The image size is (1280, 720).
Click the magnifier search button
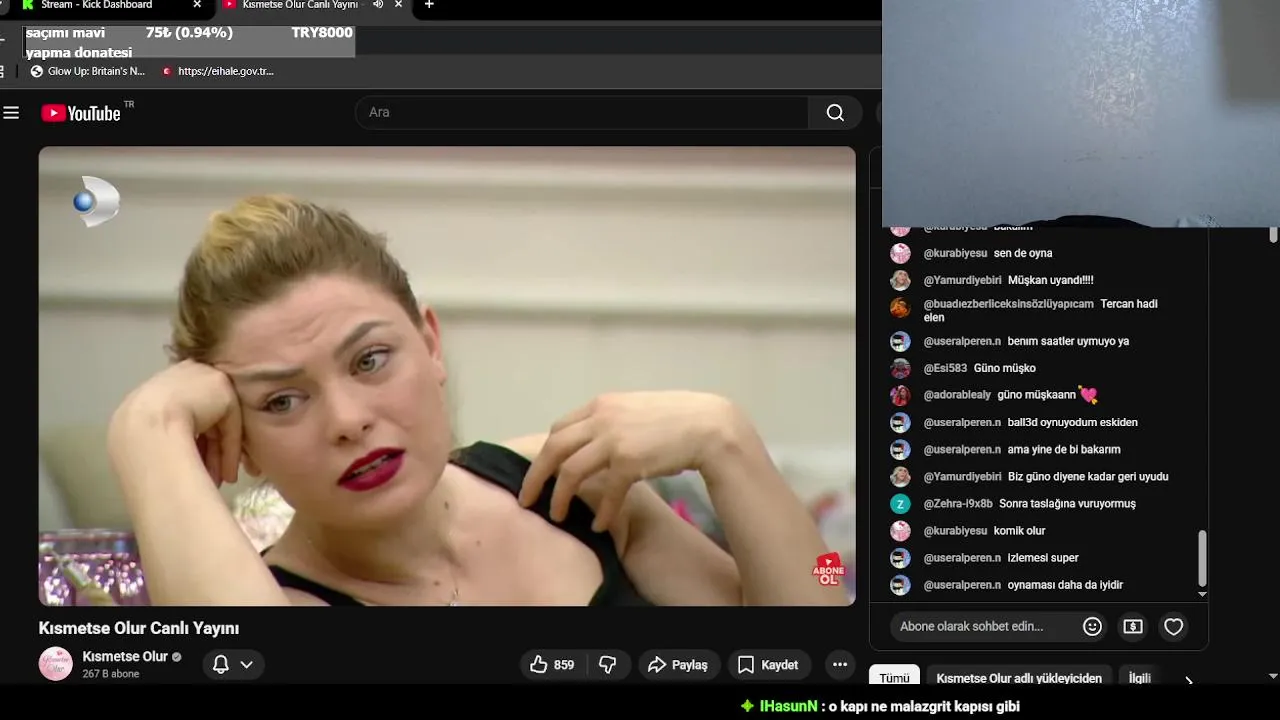pos(835,113)
